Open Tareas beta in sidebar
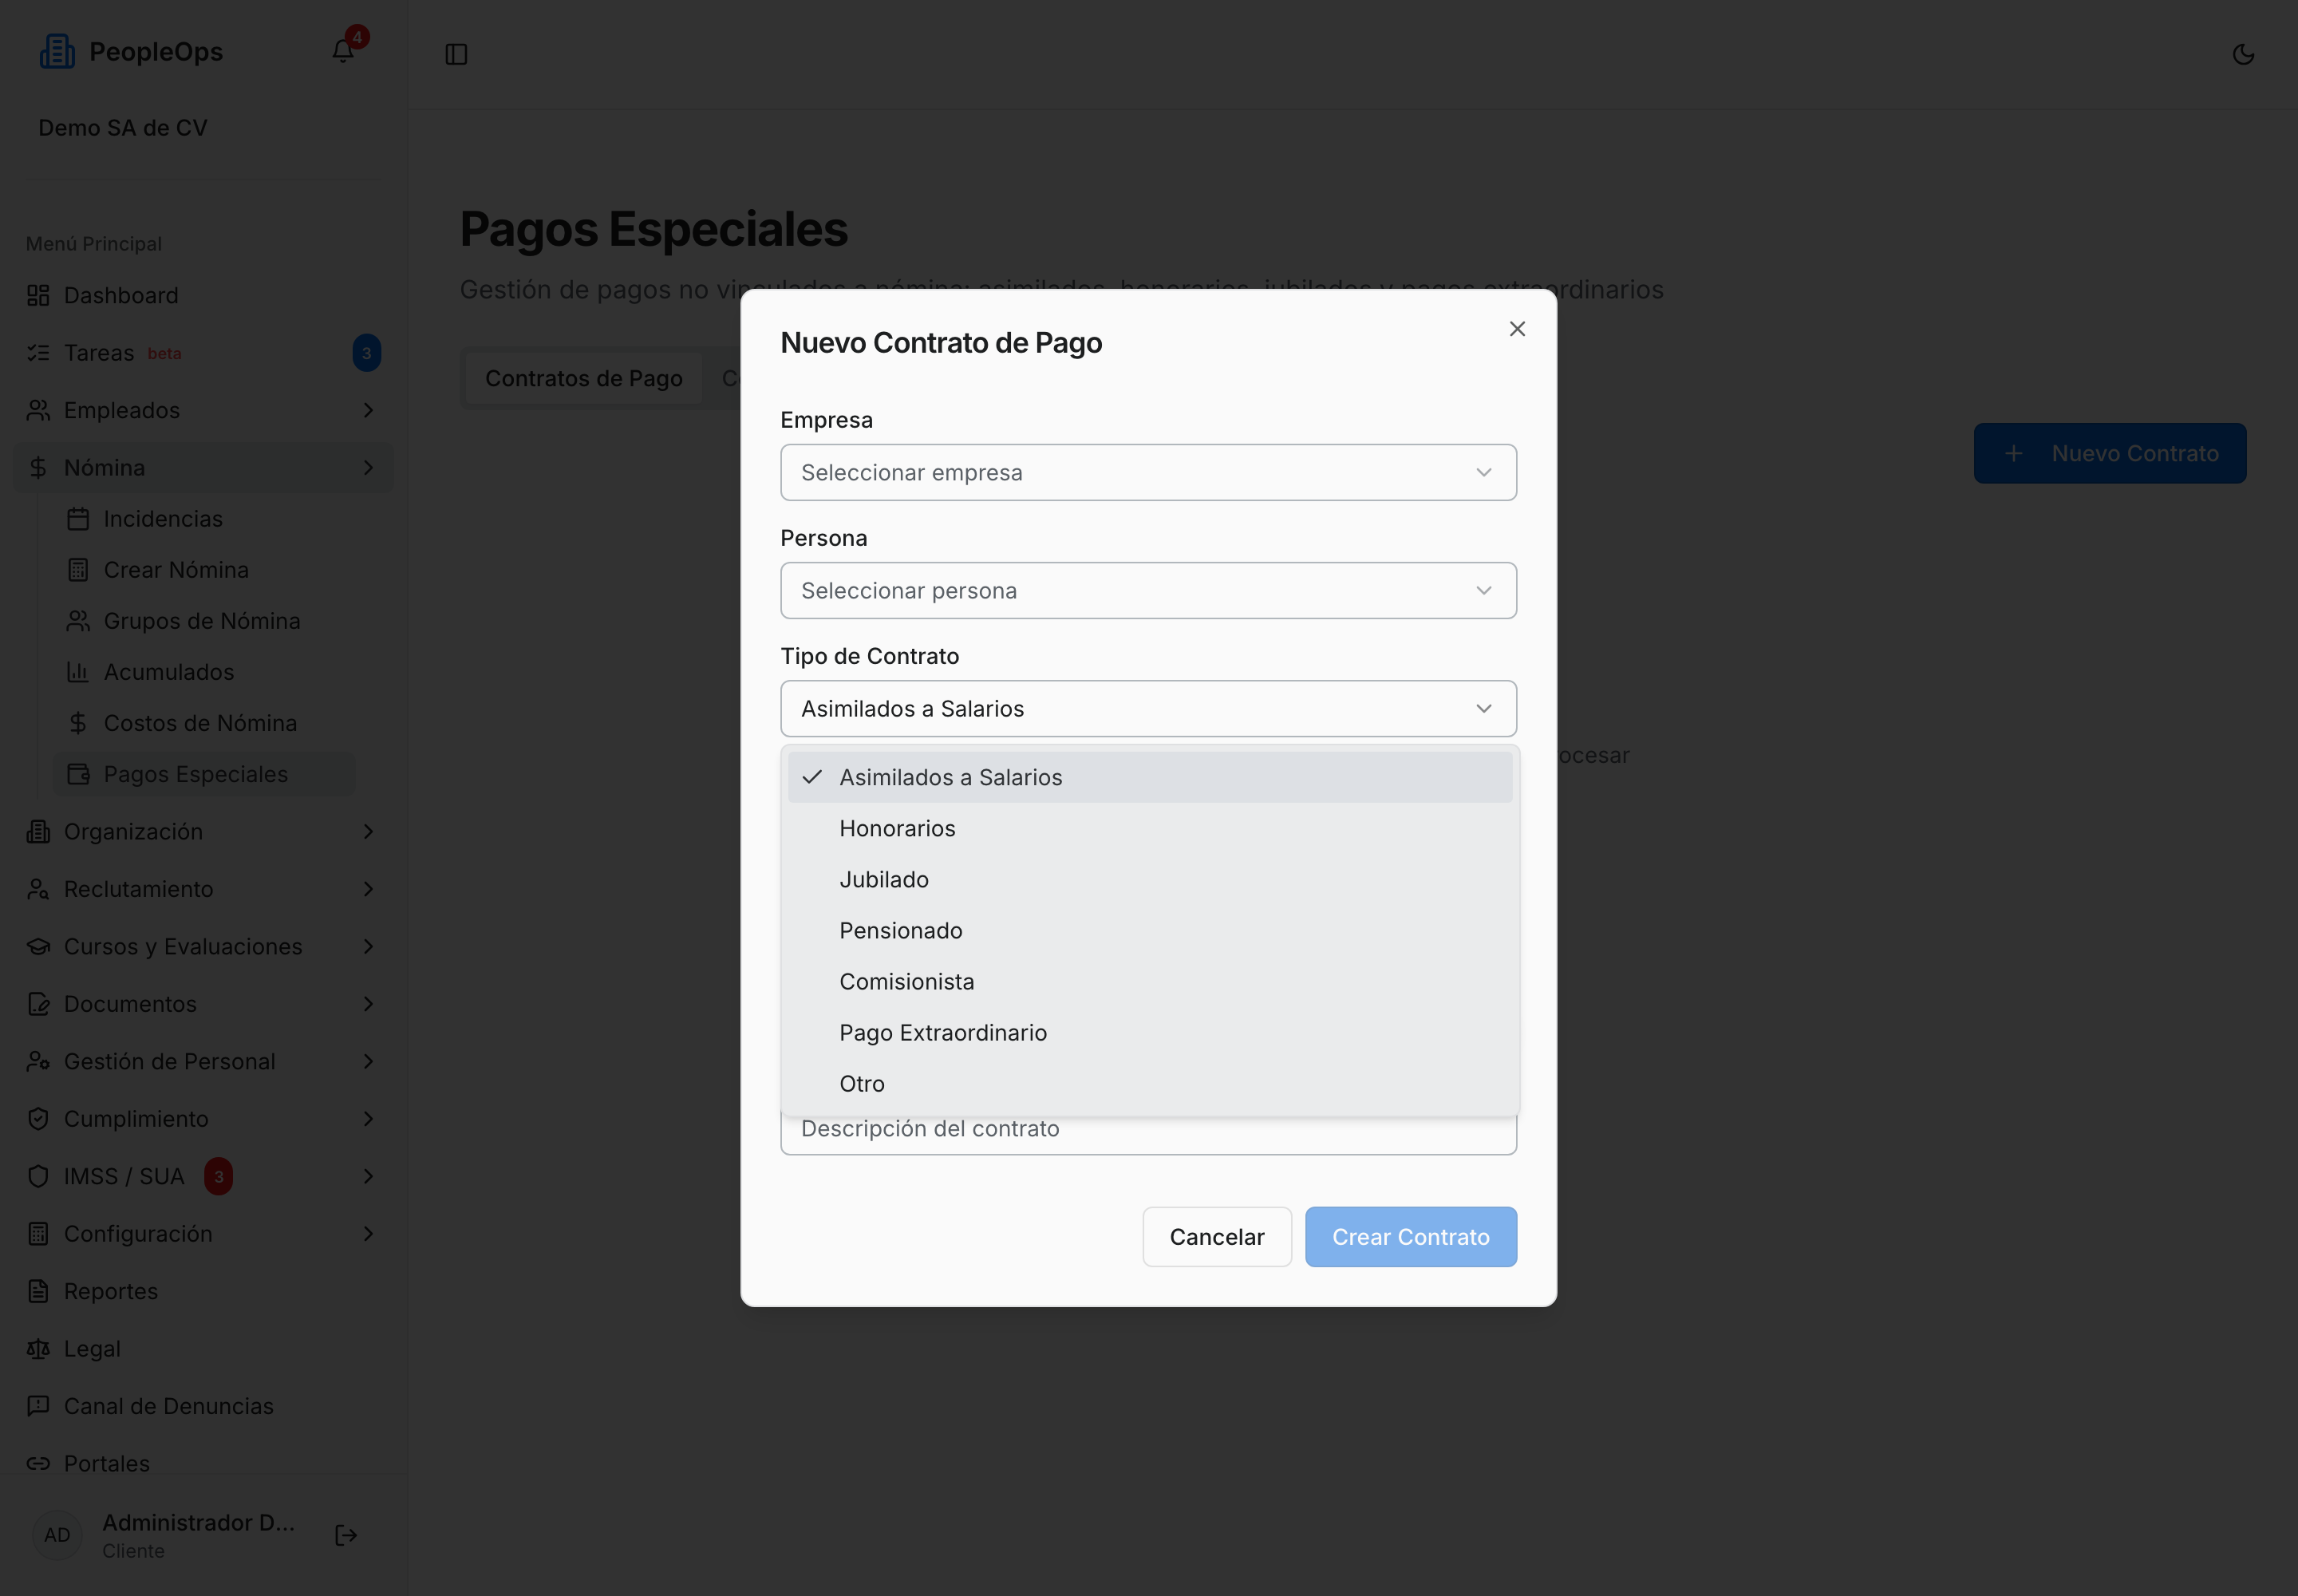2298x1596 pixels. point(203,353)
